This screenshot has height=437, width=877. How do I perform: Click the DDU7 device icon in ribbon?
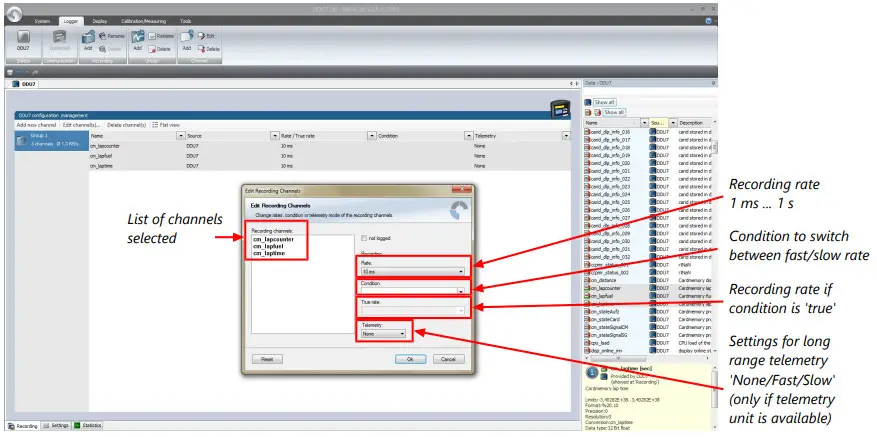coord(23,37)
